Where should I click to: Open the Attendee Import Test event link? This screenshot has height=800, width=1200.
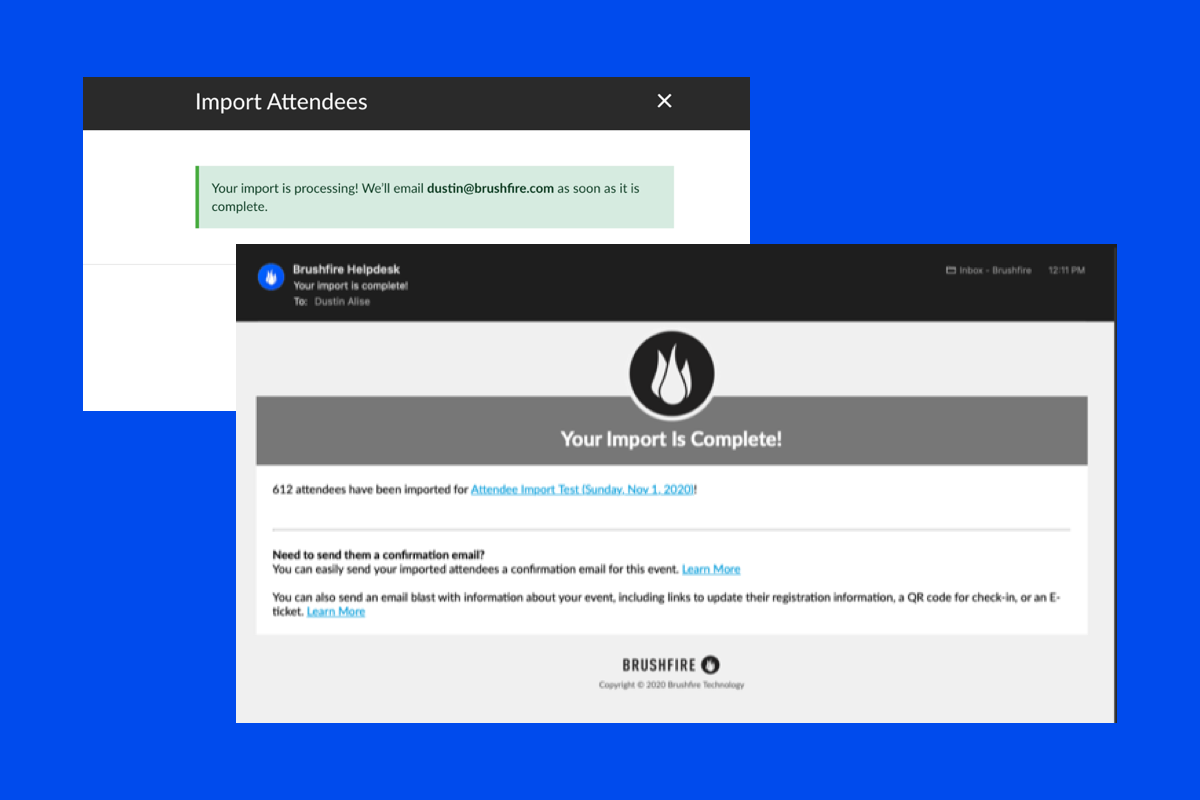582,490
